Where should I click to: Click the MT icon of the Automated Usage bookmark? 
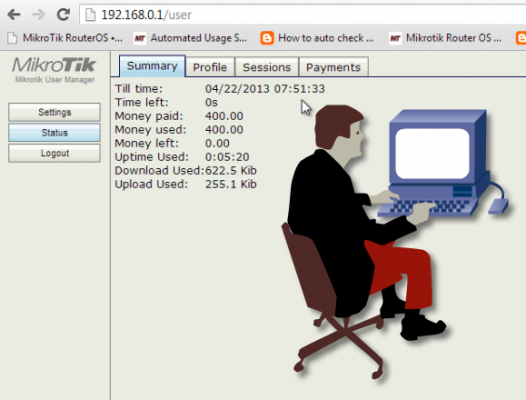coord(140,39)
